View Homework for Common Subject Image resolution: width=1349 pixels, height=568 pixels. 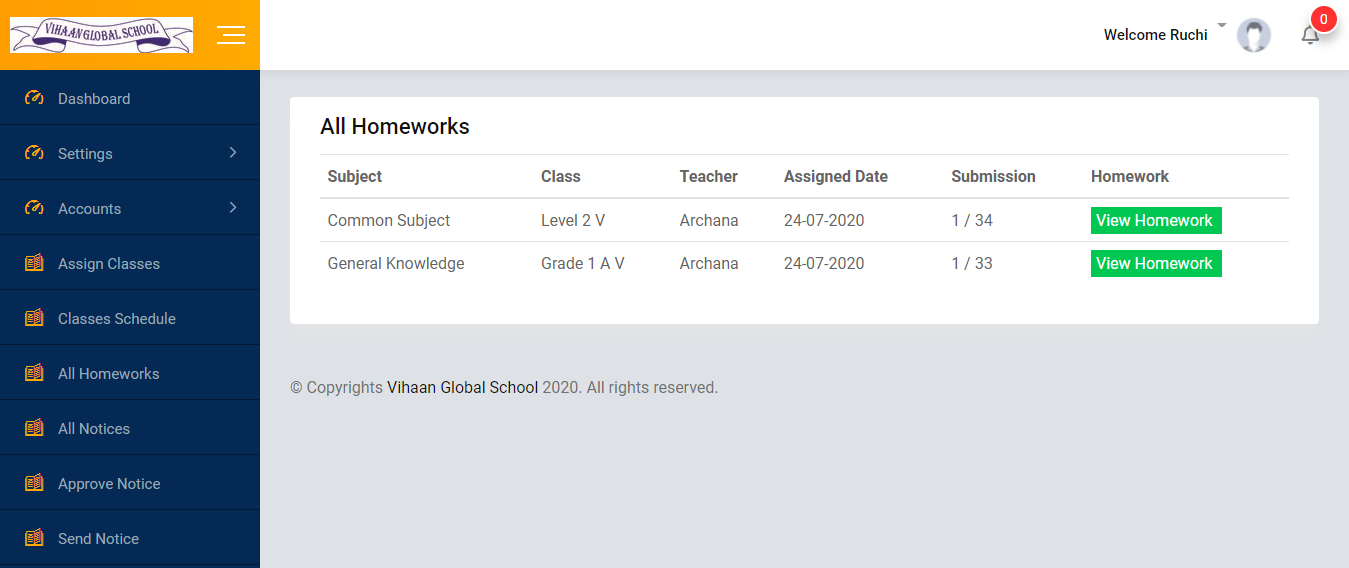click(x=1156, y=221)
